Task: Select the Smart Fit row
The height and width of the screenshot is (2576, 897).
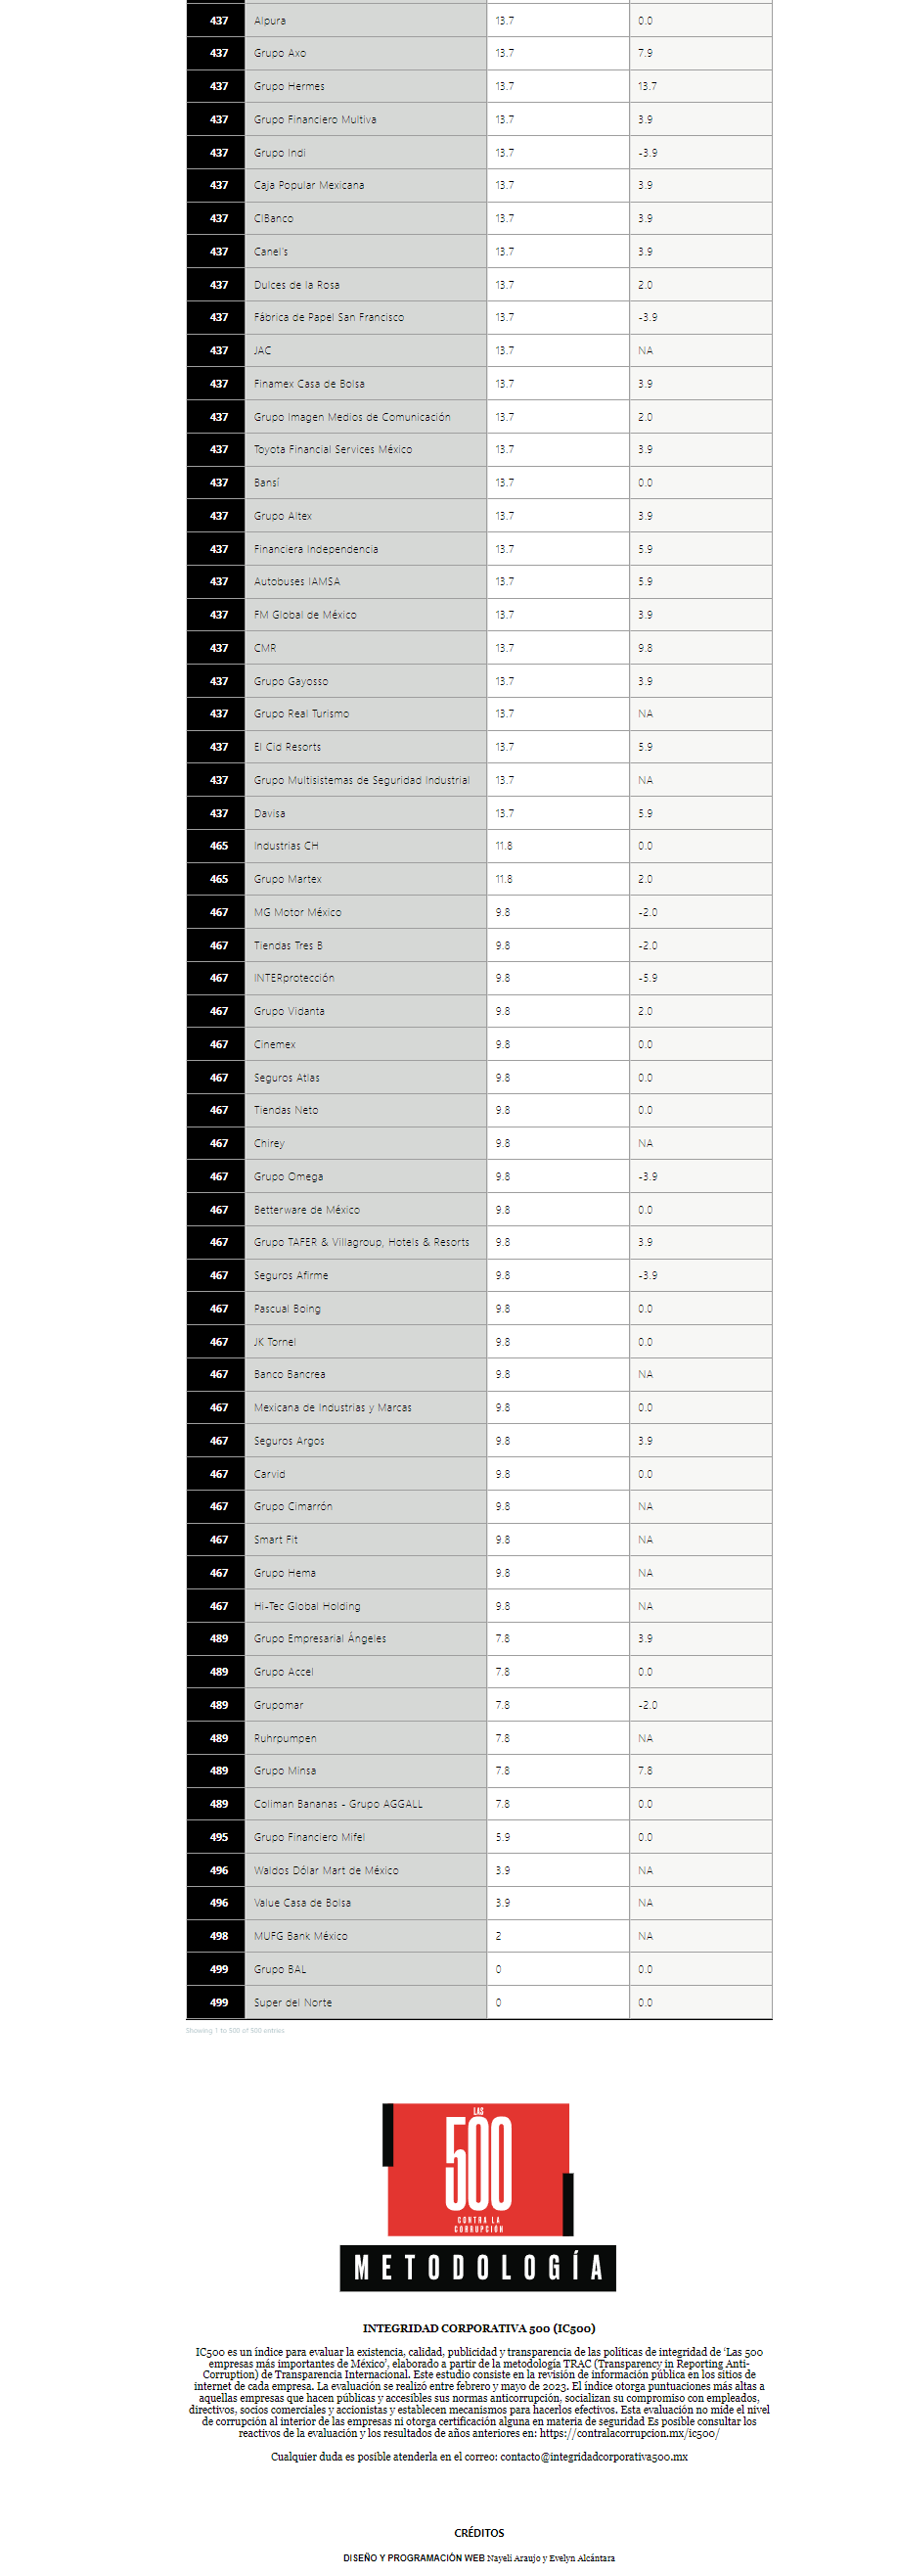Action: pyautogui.click(x=479, y=1539)
